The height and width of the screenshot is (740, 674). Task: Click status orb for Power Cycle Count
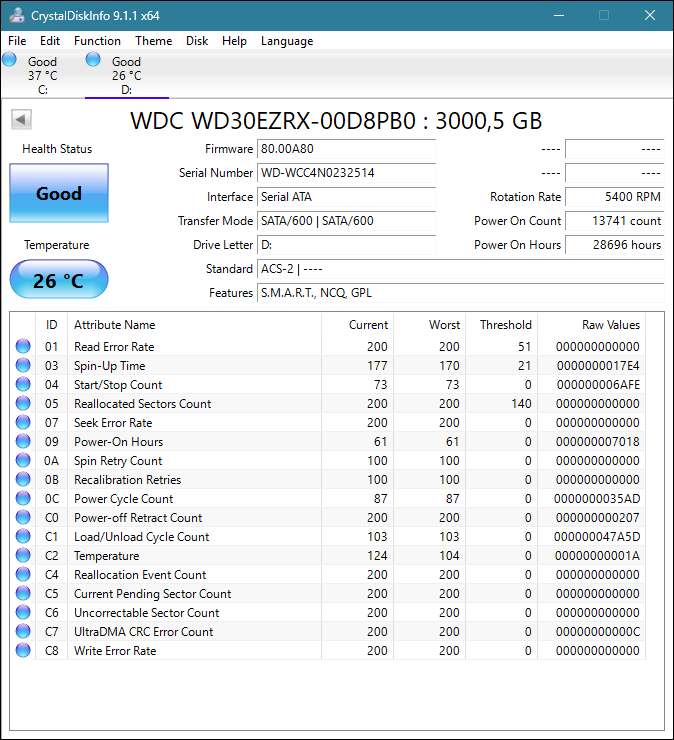[x=23, y=498]
